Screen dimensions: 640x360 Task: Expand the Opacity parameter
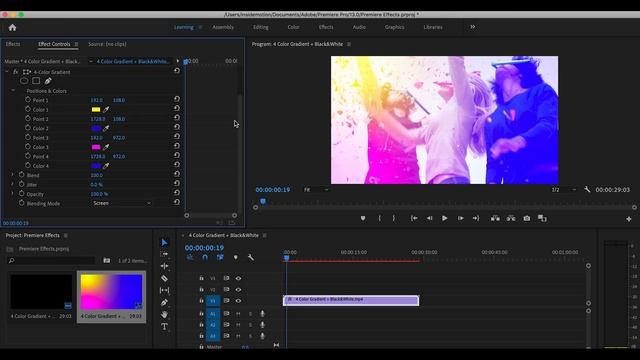(x=12, y=193)
